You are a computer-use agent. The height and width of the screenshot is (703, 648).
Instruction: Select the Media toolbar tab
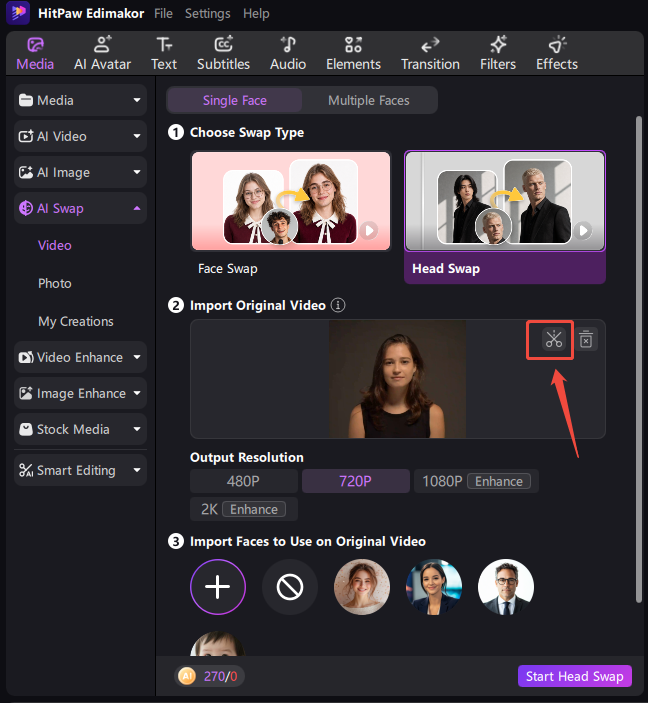(35, 54)
